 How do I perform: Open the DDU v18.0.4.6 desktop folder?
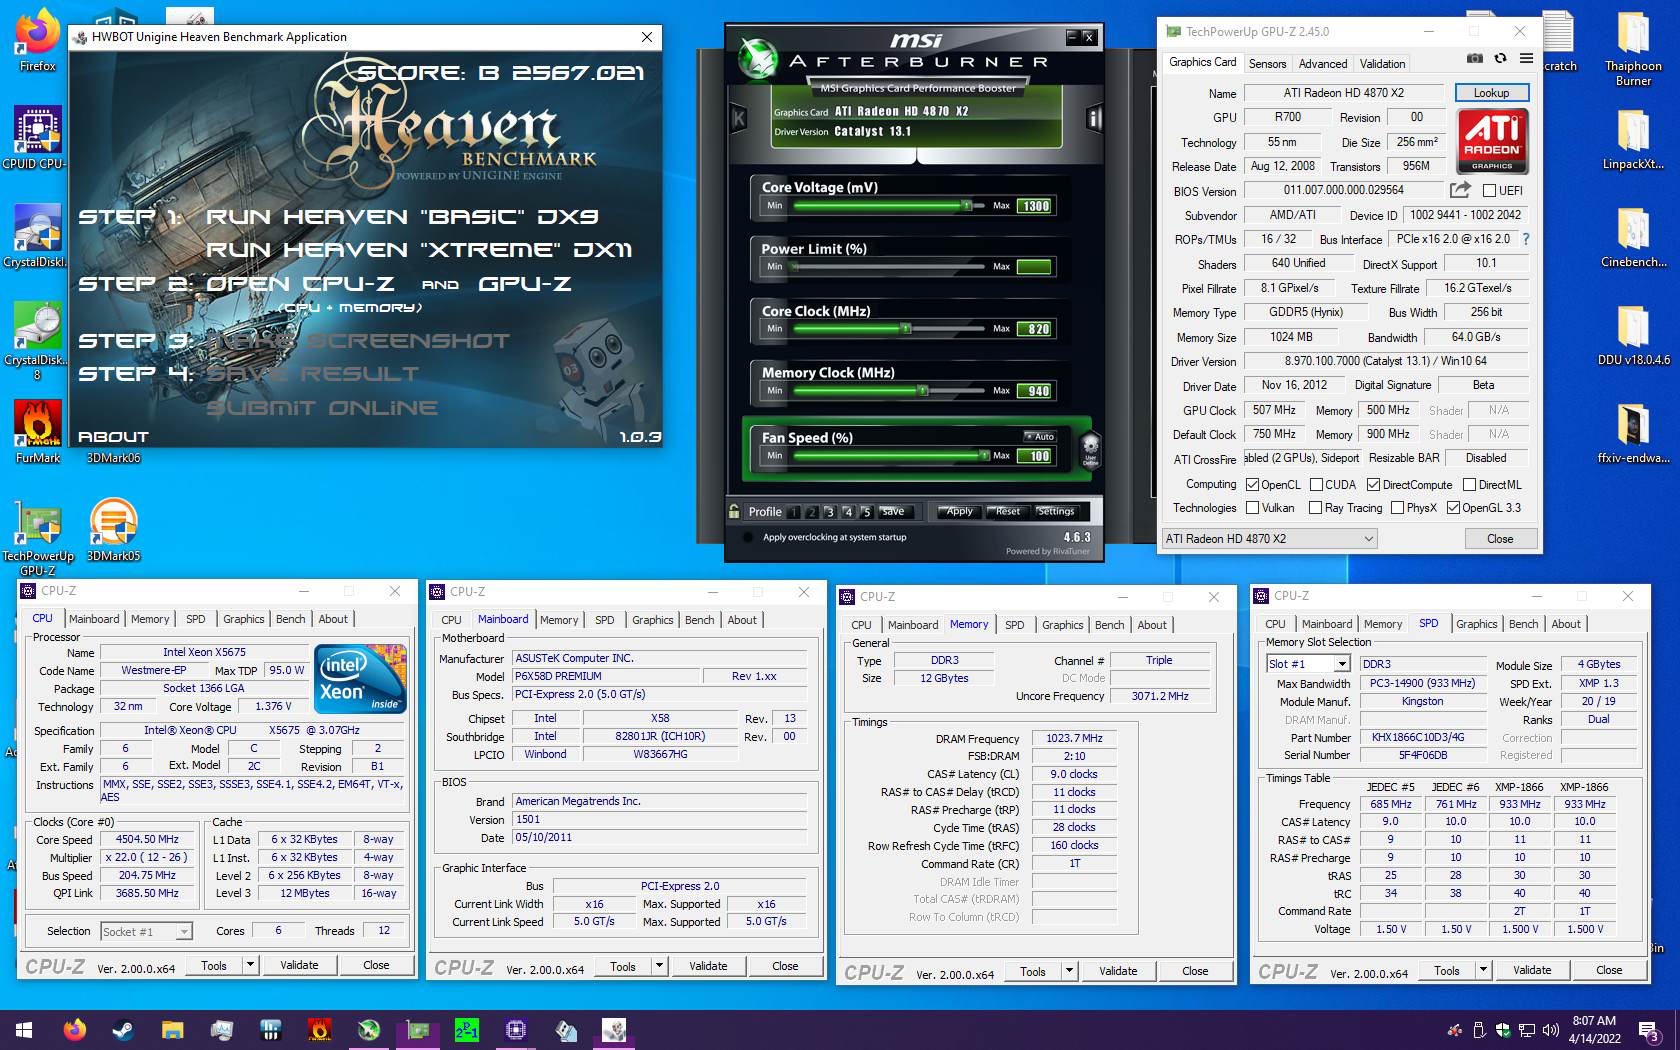1633,334
